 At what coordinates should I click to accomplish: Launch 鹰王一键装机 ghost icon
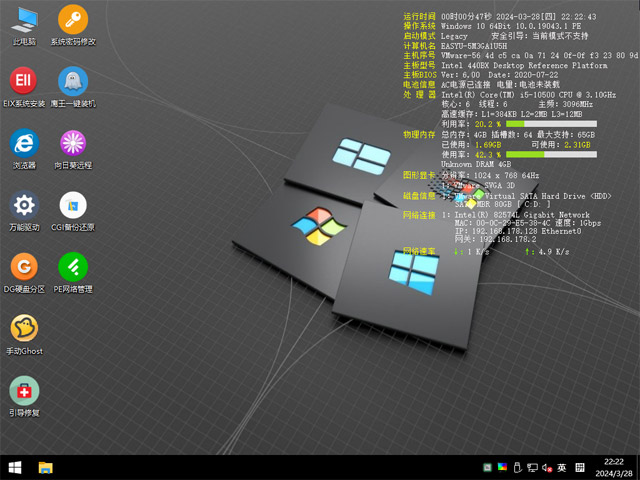(73, 87)
